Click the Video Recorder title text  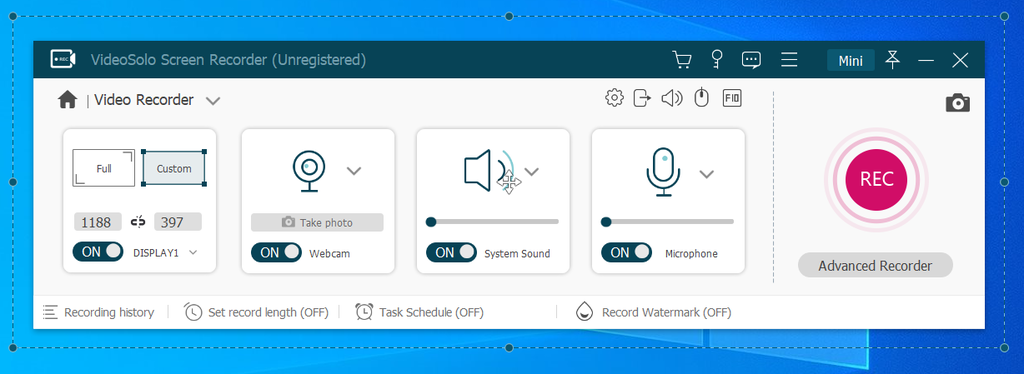point(144,100)
